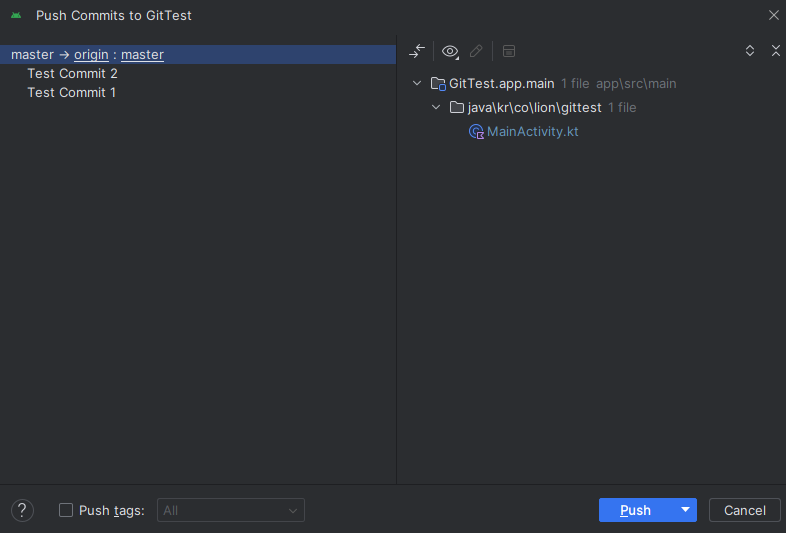The width and height of the screenshot is (786, 533).
Task: Click the Collapse All icon
Action: (776, 51)
